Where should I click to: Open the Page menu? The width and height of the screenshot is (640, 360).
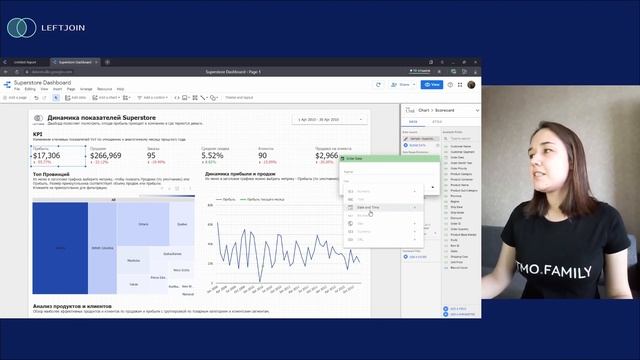(x=71, y=89)
